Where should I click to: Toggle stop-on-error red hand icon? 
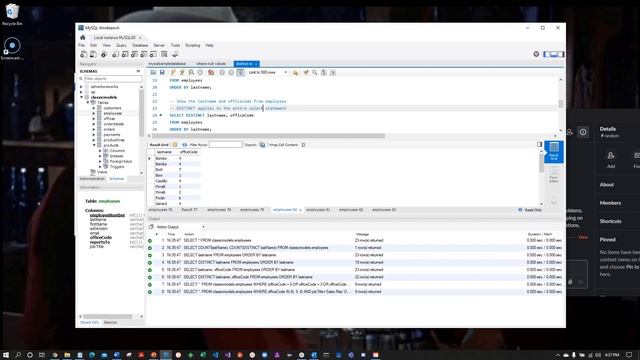tap(211, 72)
